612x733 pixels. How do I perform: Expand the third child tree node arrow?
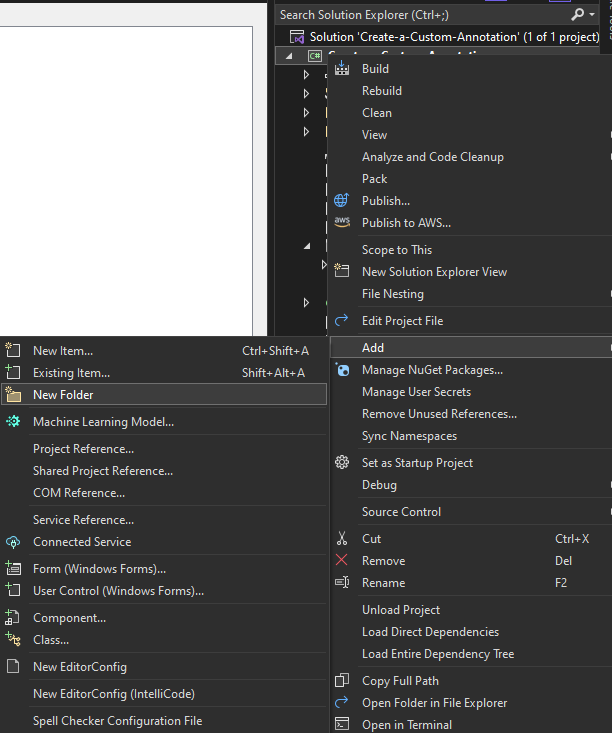click(x=306, y=113)
